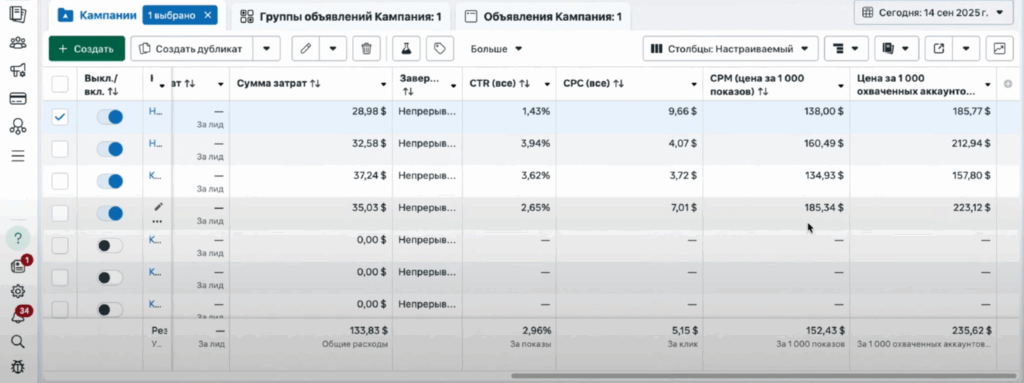Image resolution: width=1024 pixels, height=383 pixels.
Task: Clear the 1 выбрано selection chip
Action: [x=208, y=15]
